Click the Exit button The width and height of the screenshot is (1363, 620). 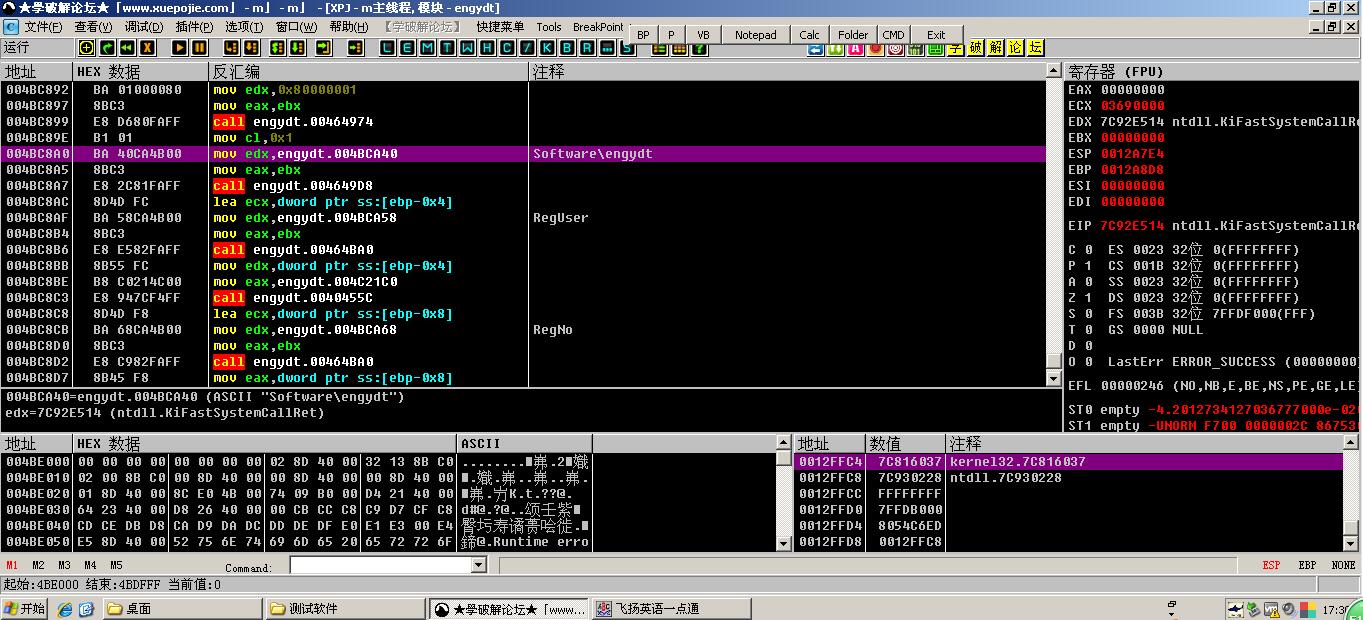click(936, 35)
